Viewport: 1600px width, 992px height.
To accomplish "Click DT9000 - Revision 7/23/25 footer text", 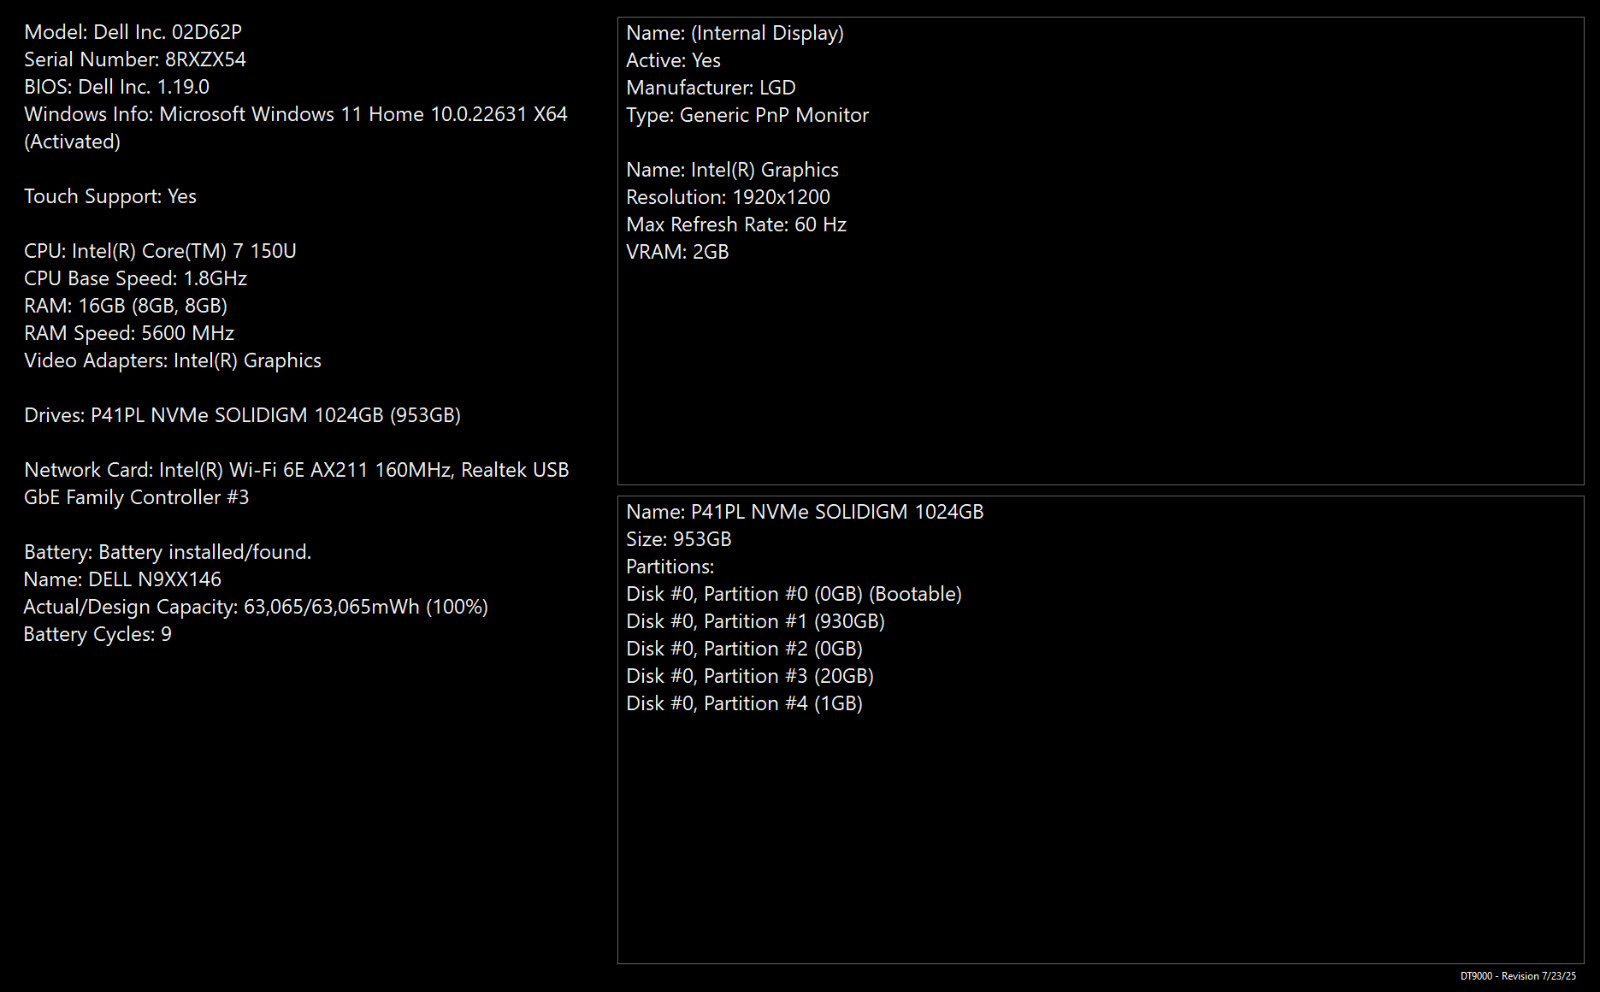I will click(1518, 976).
